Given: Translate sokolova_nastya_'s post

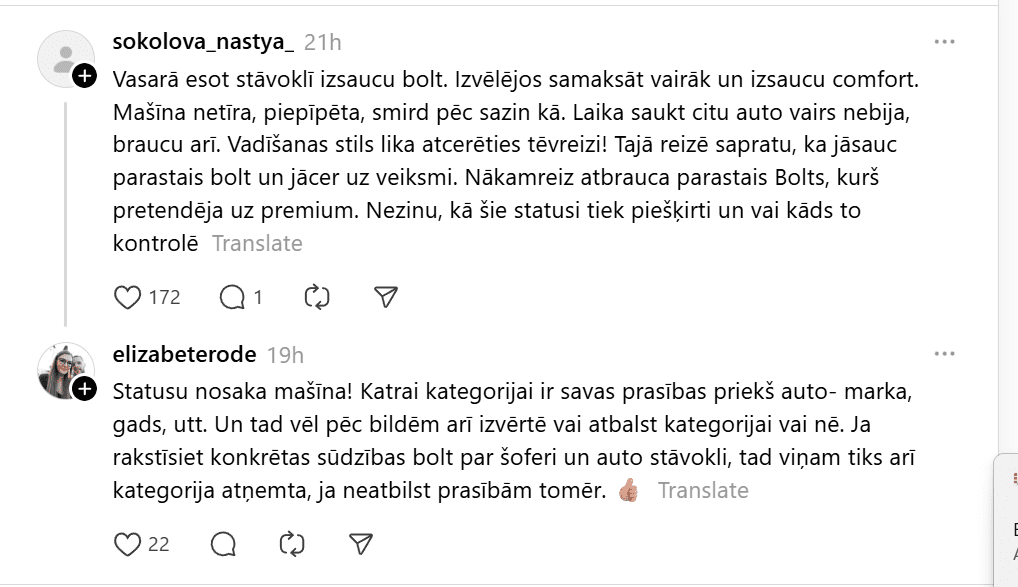Looking at the screenshot, I should pos(257,243).
